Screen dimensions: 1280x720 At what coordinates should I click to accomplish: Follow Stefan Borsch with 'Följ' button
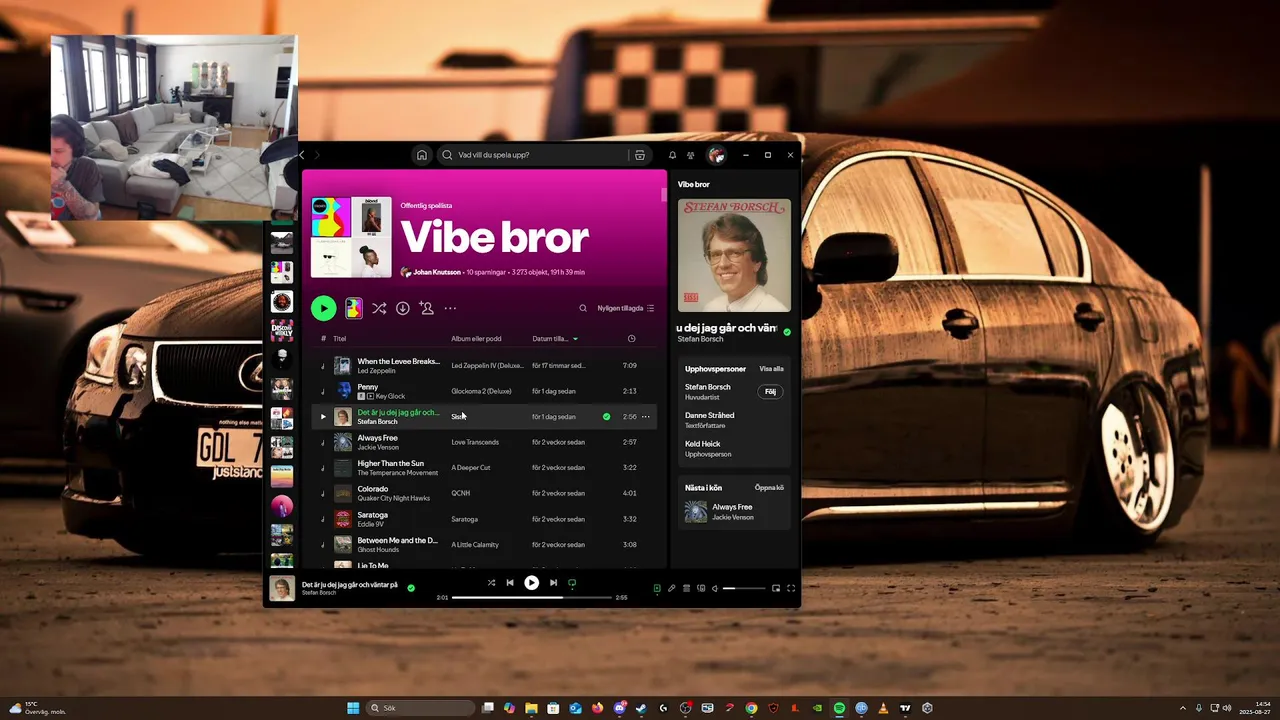[770, 392]
